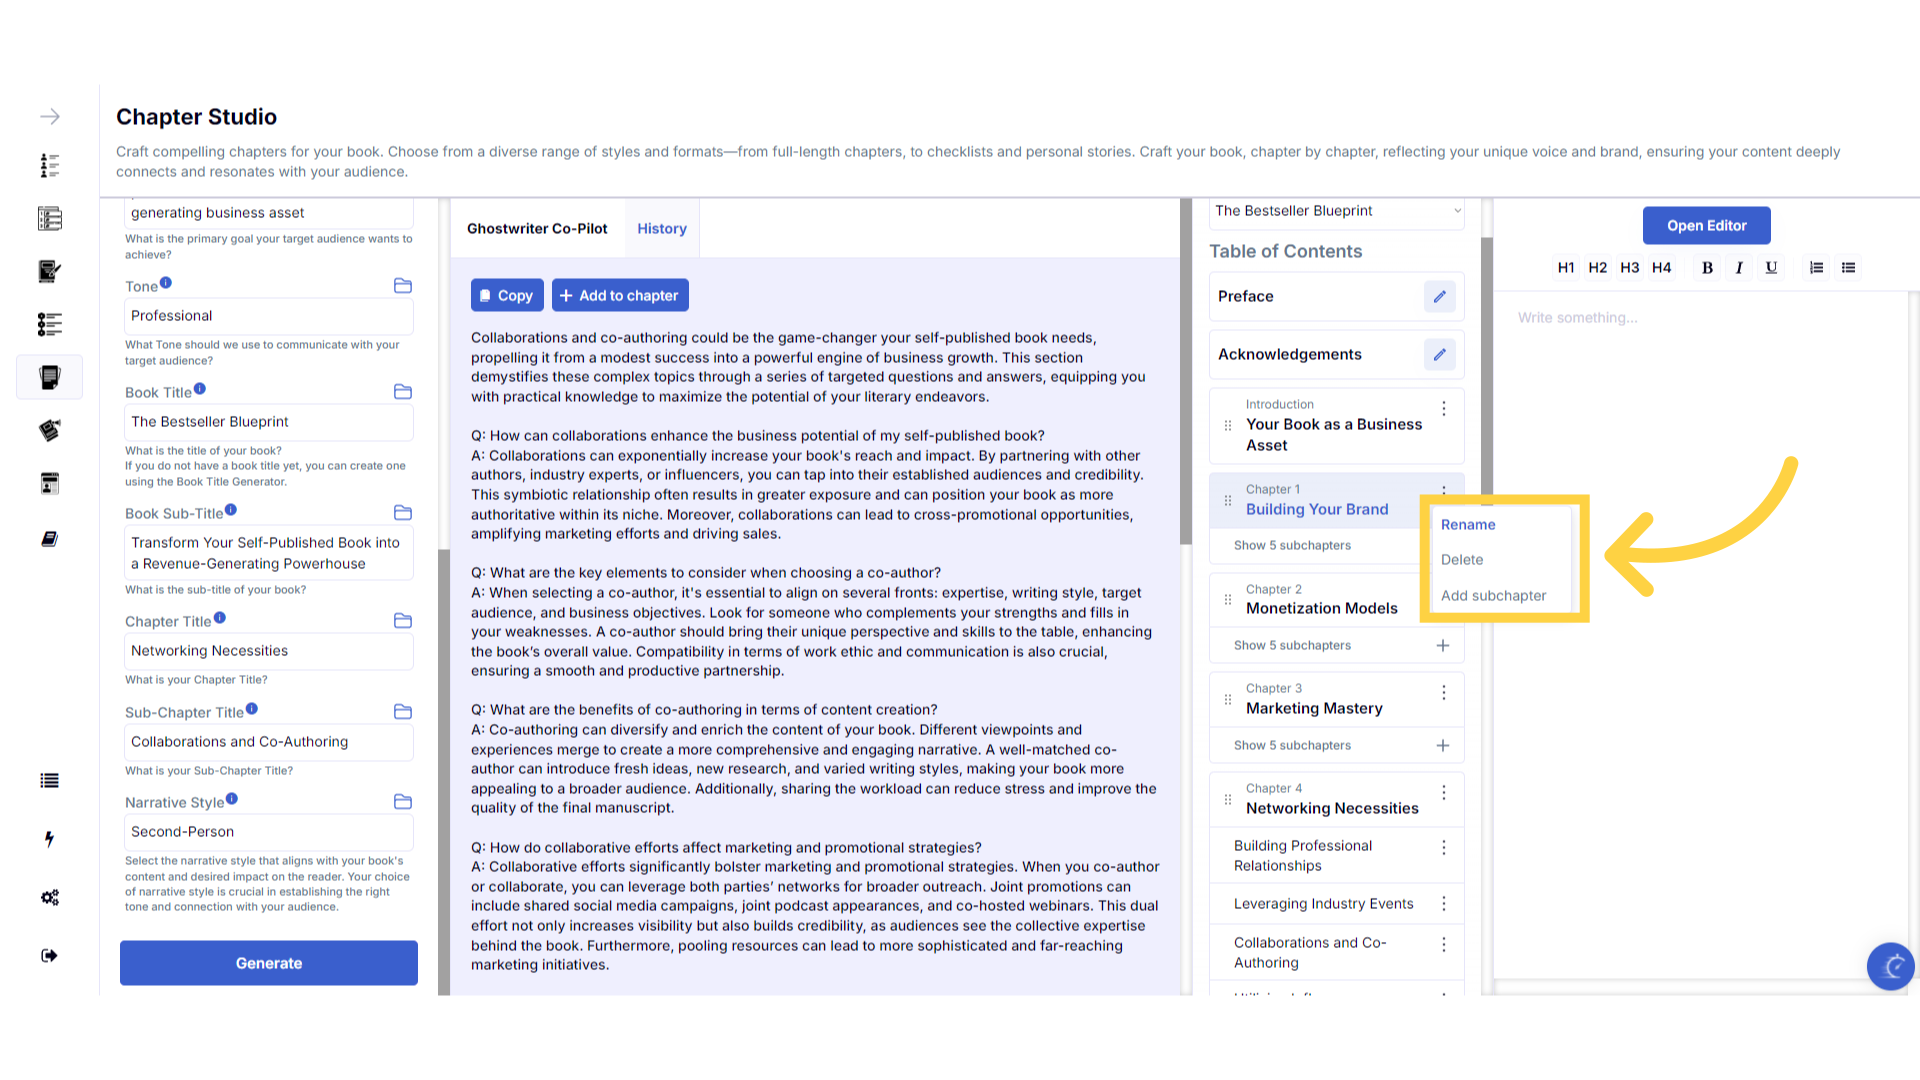
Task: Expand Show 5 subchapters under Monetization Models
Action: click(1292, 645)
